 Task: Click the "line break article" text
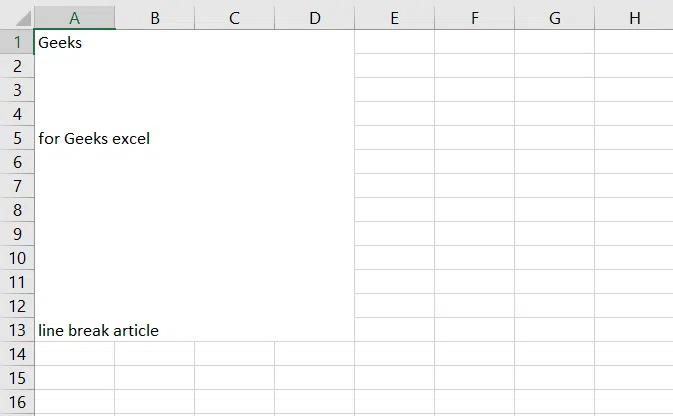pos(98,331)
